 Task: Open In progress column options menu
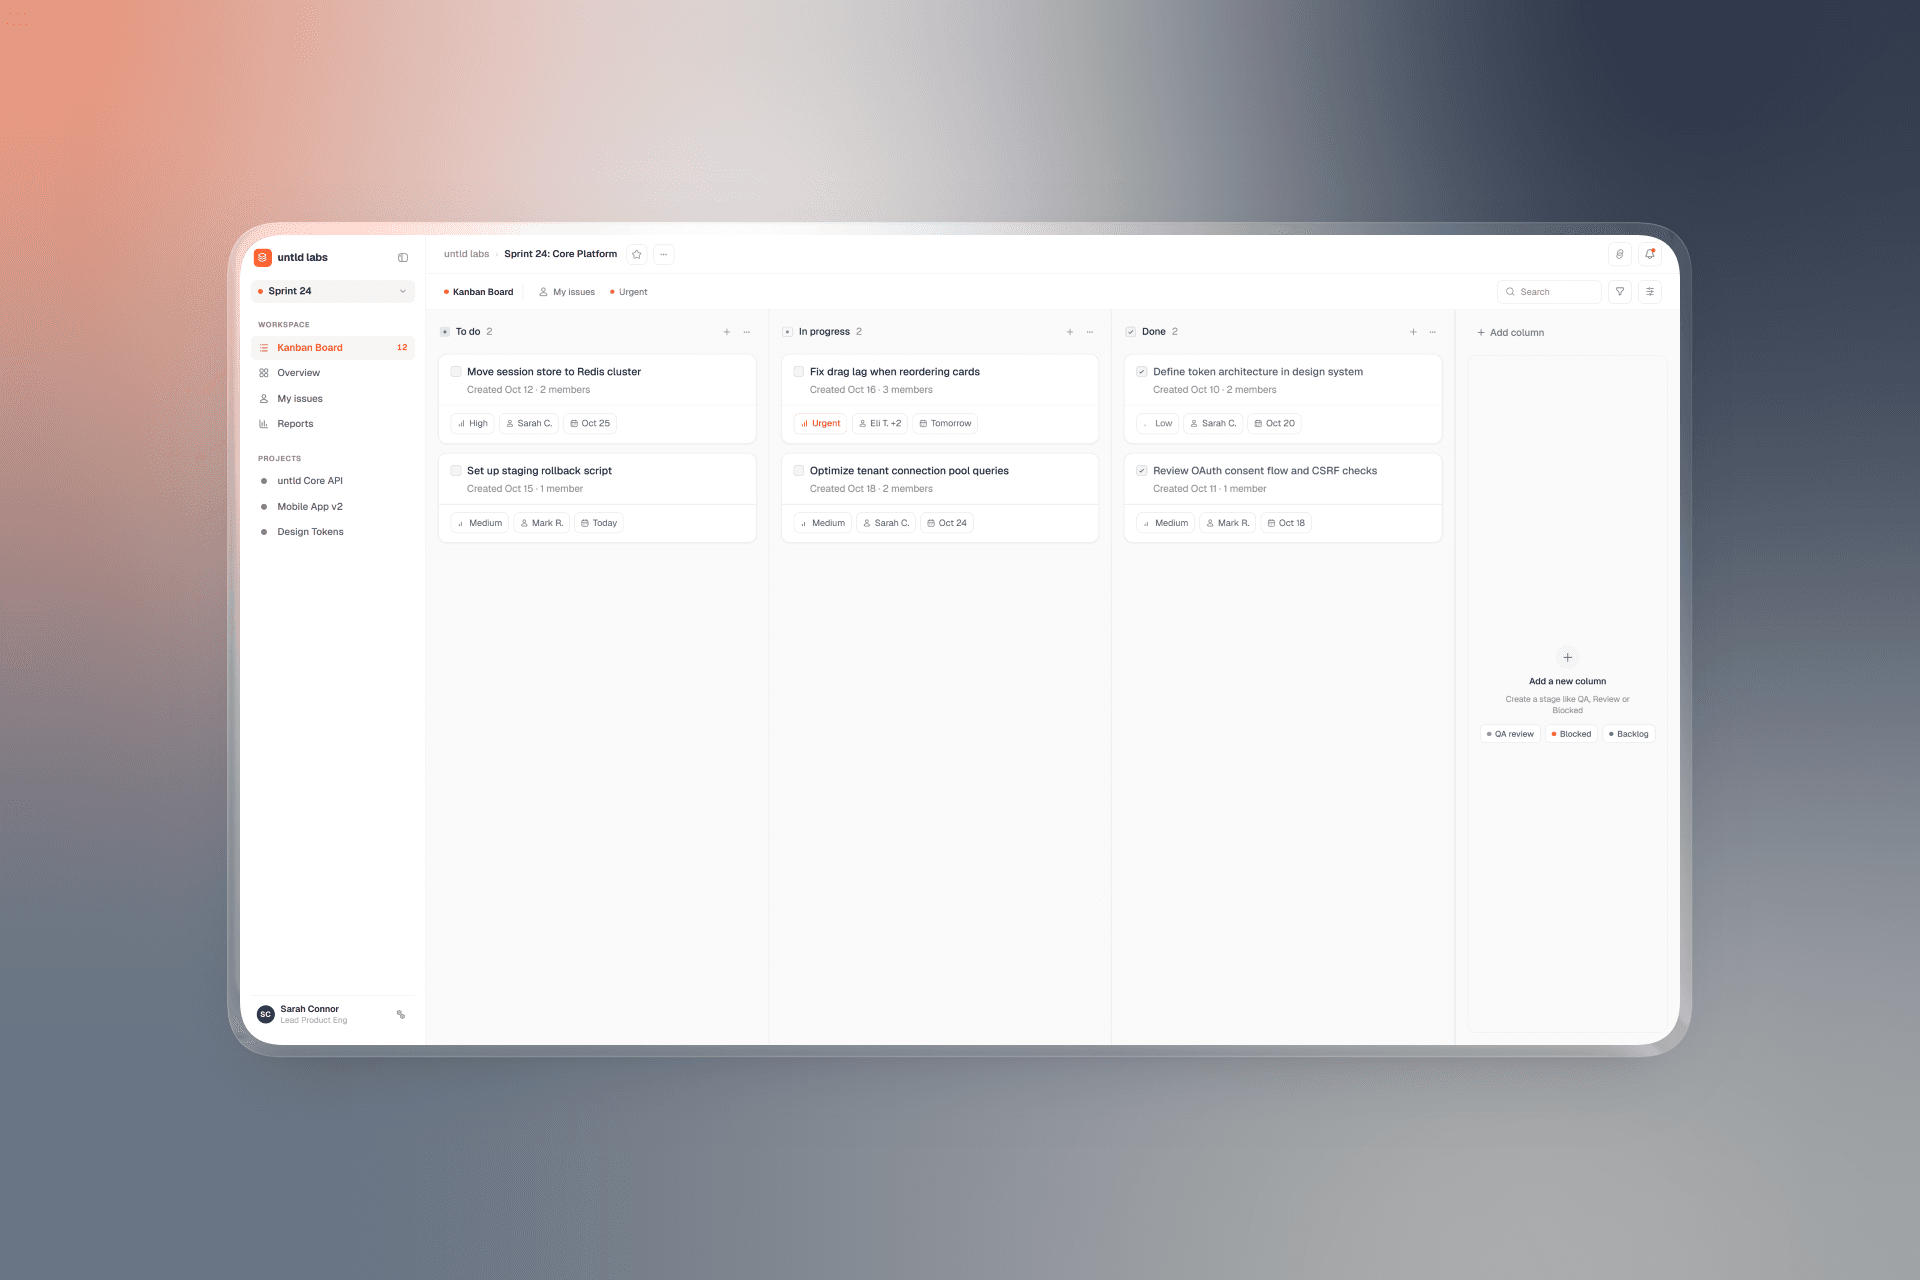[1090, 332]
